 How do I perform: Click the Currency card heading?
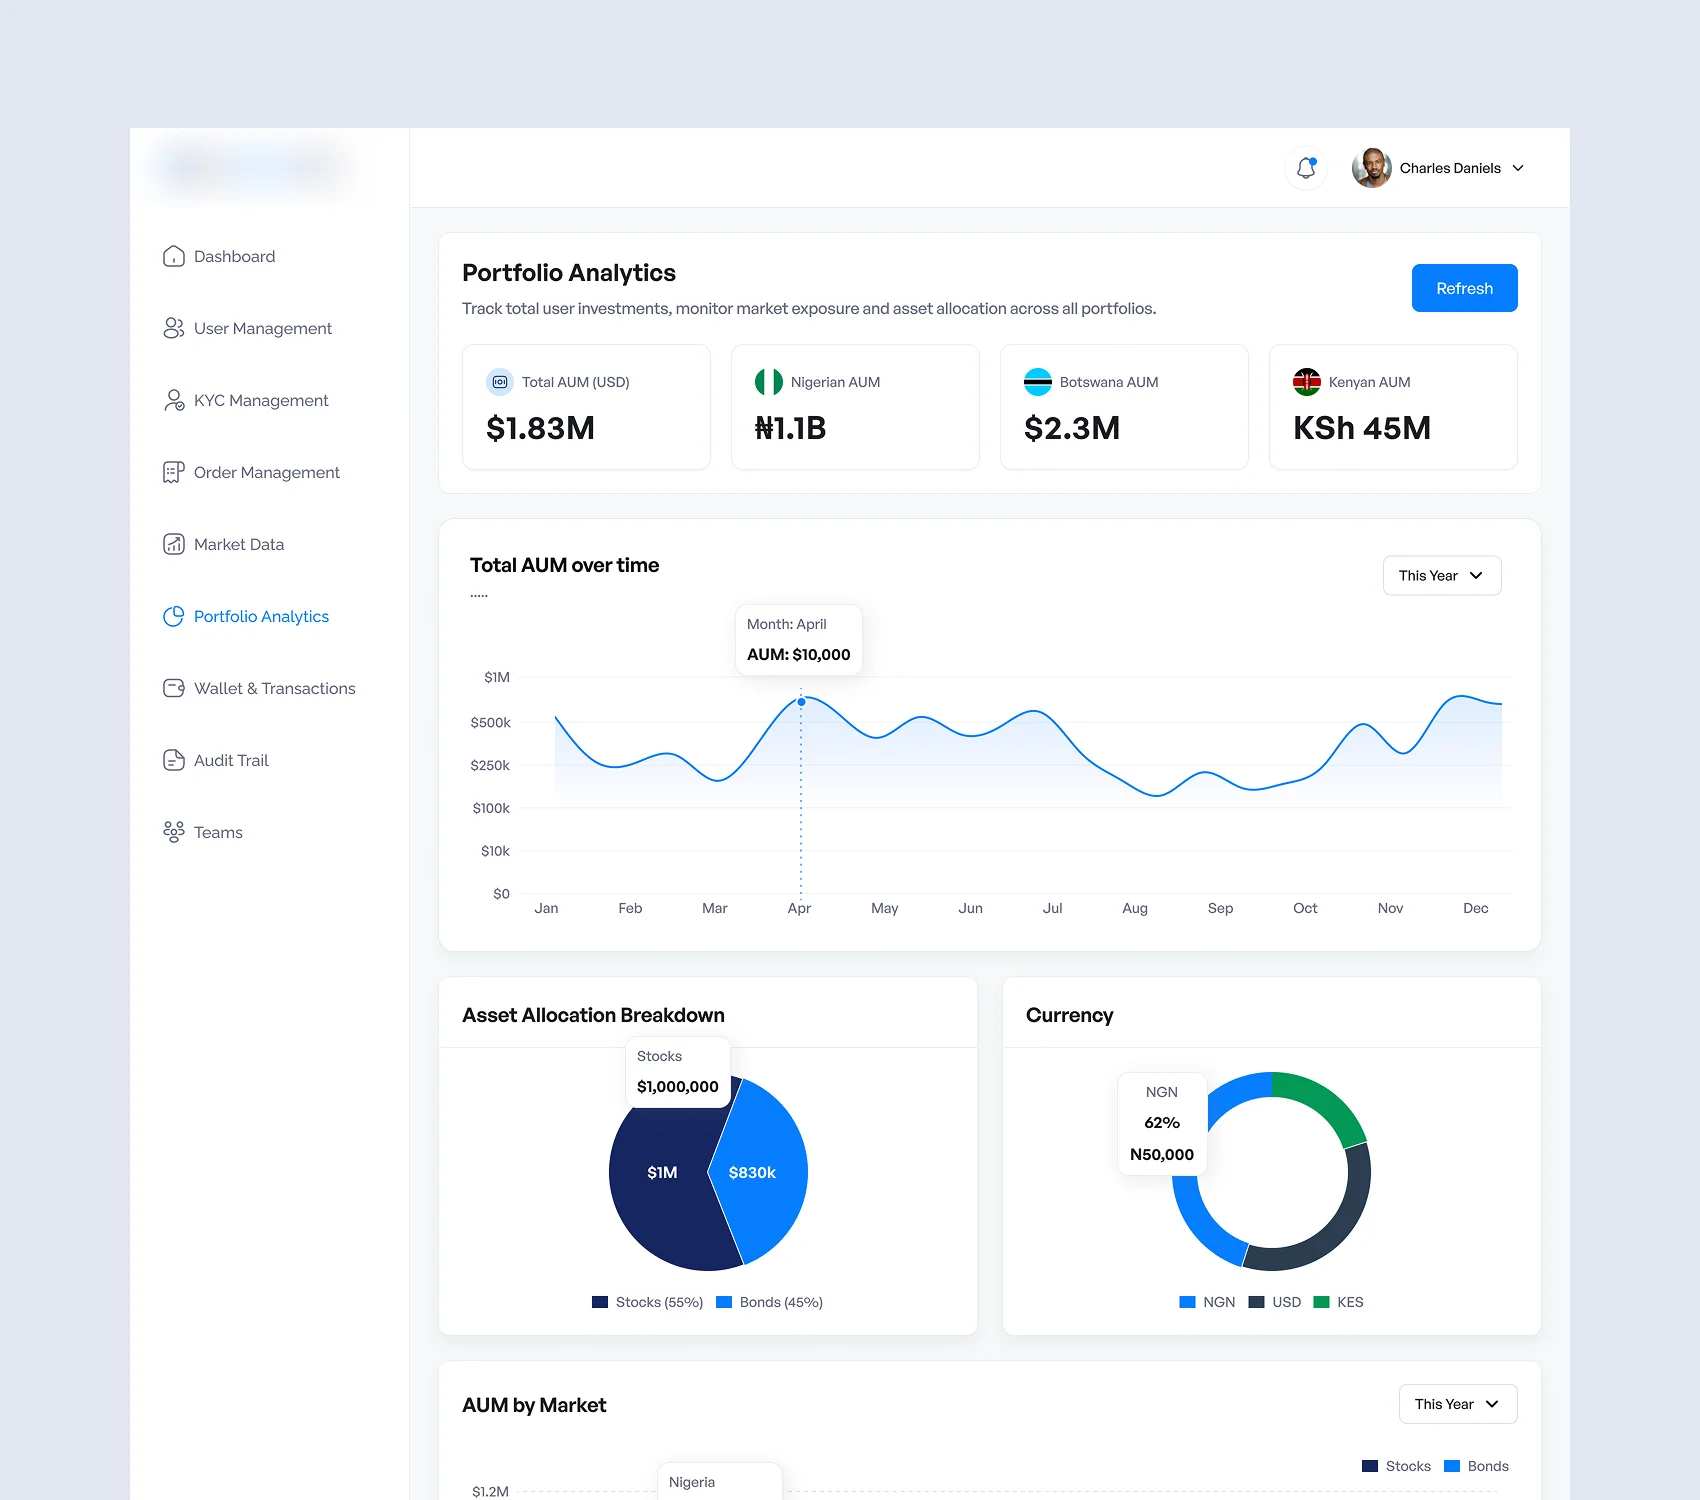[1069, 1015]
